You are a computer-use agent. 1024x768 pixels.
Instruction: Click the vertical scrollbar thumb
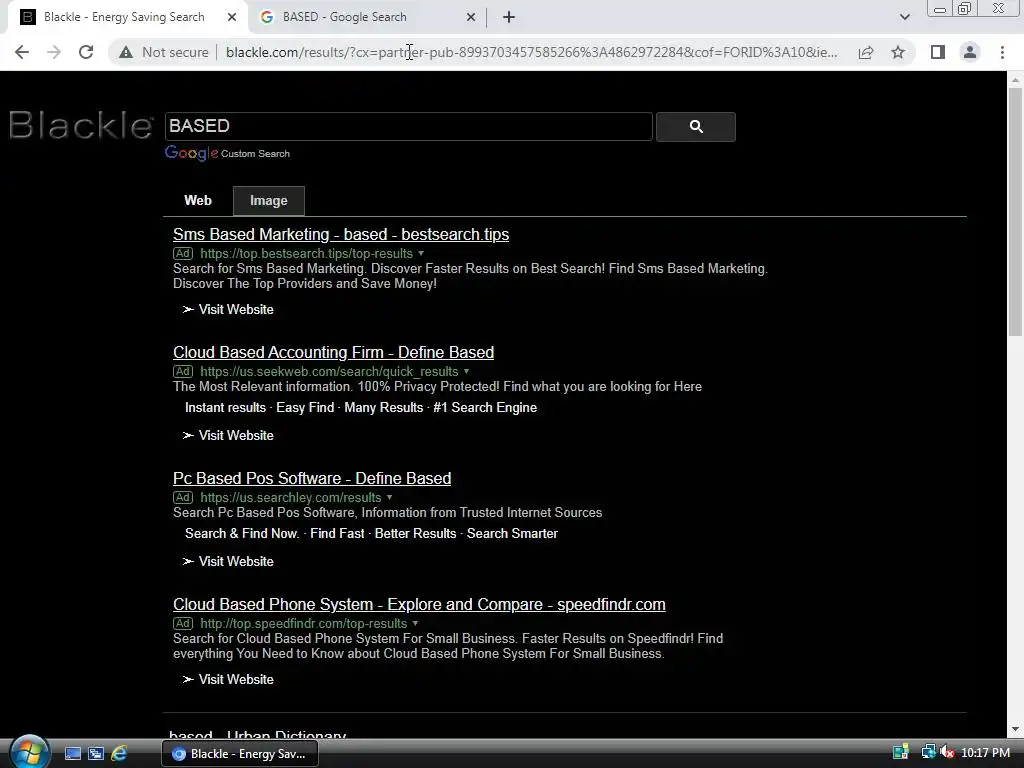1015,212
